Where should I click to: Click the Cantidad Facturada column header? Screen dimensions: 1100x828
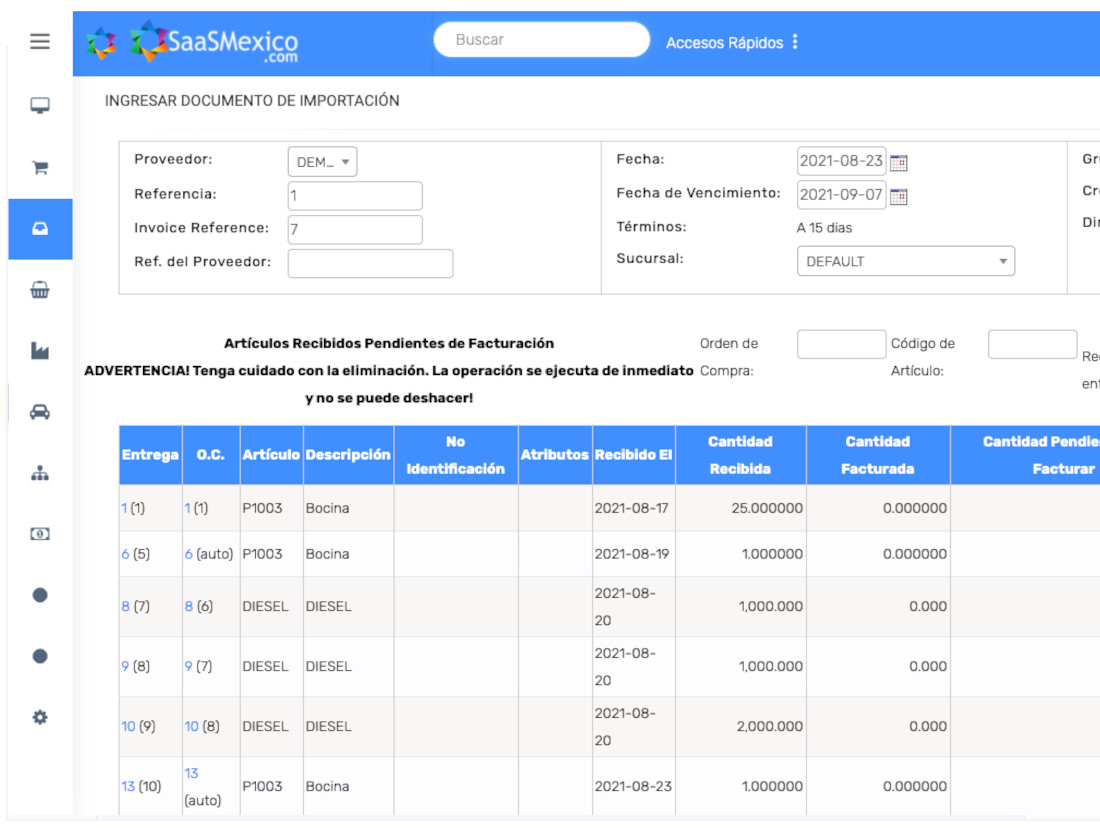pyautogui.click(x=878, y=455)
